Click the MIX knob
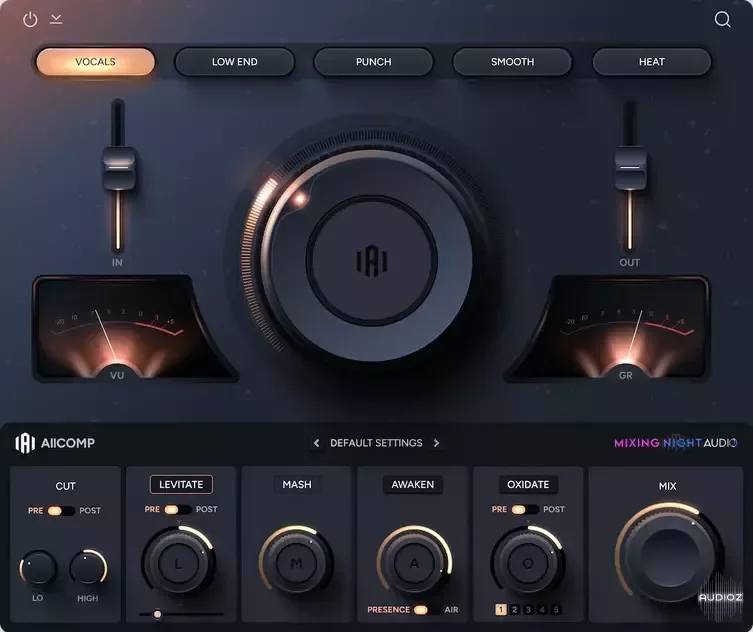The height and width of the screenshot is (632, 753). pos(669,557)
